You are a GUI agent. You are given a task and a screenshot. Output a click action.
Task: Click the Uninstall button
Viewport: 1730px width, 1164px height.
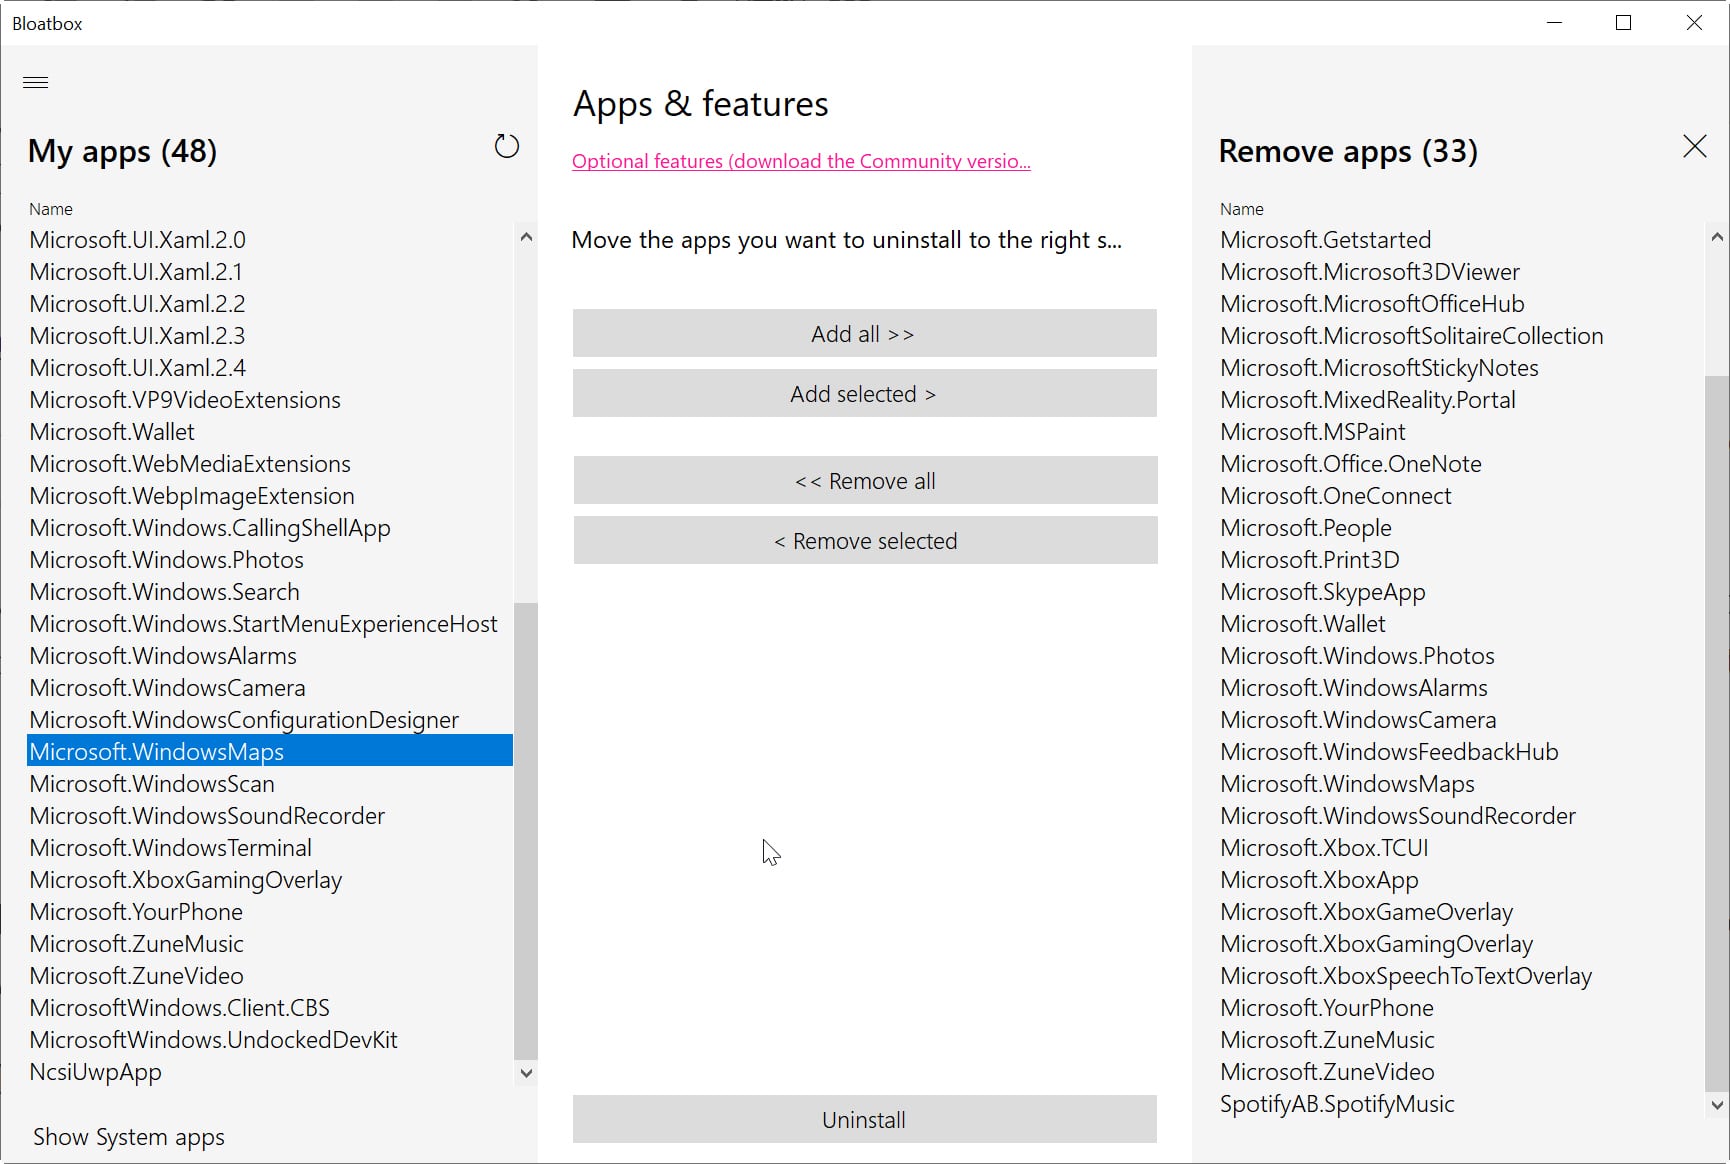pos(864,1120)
